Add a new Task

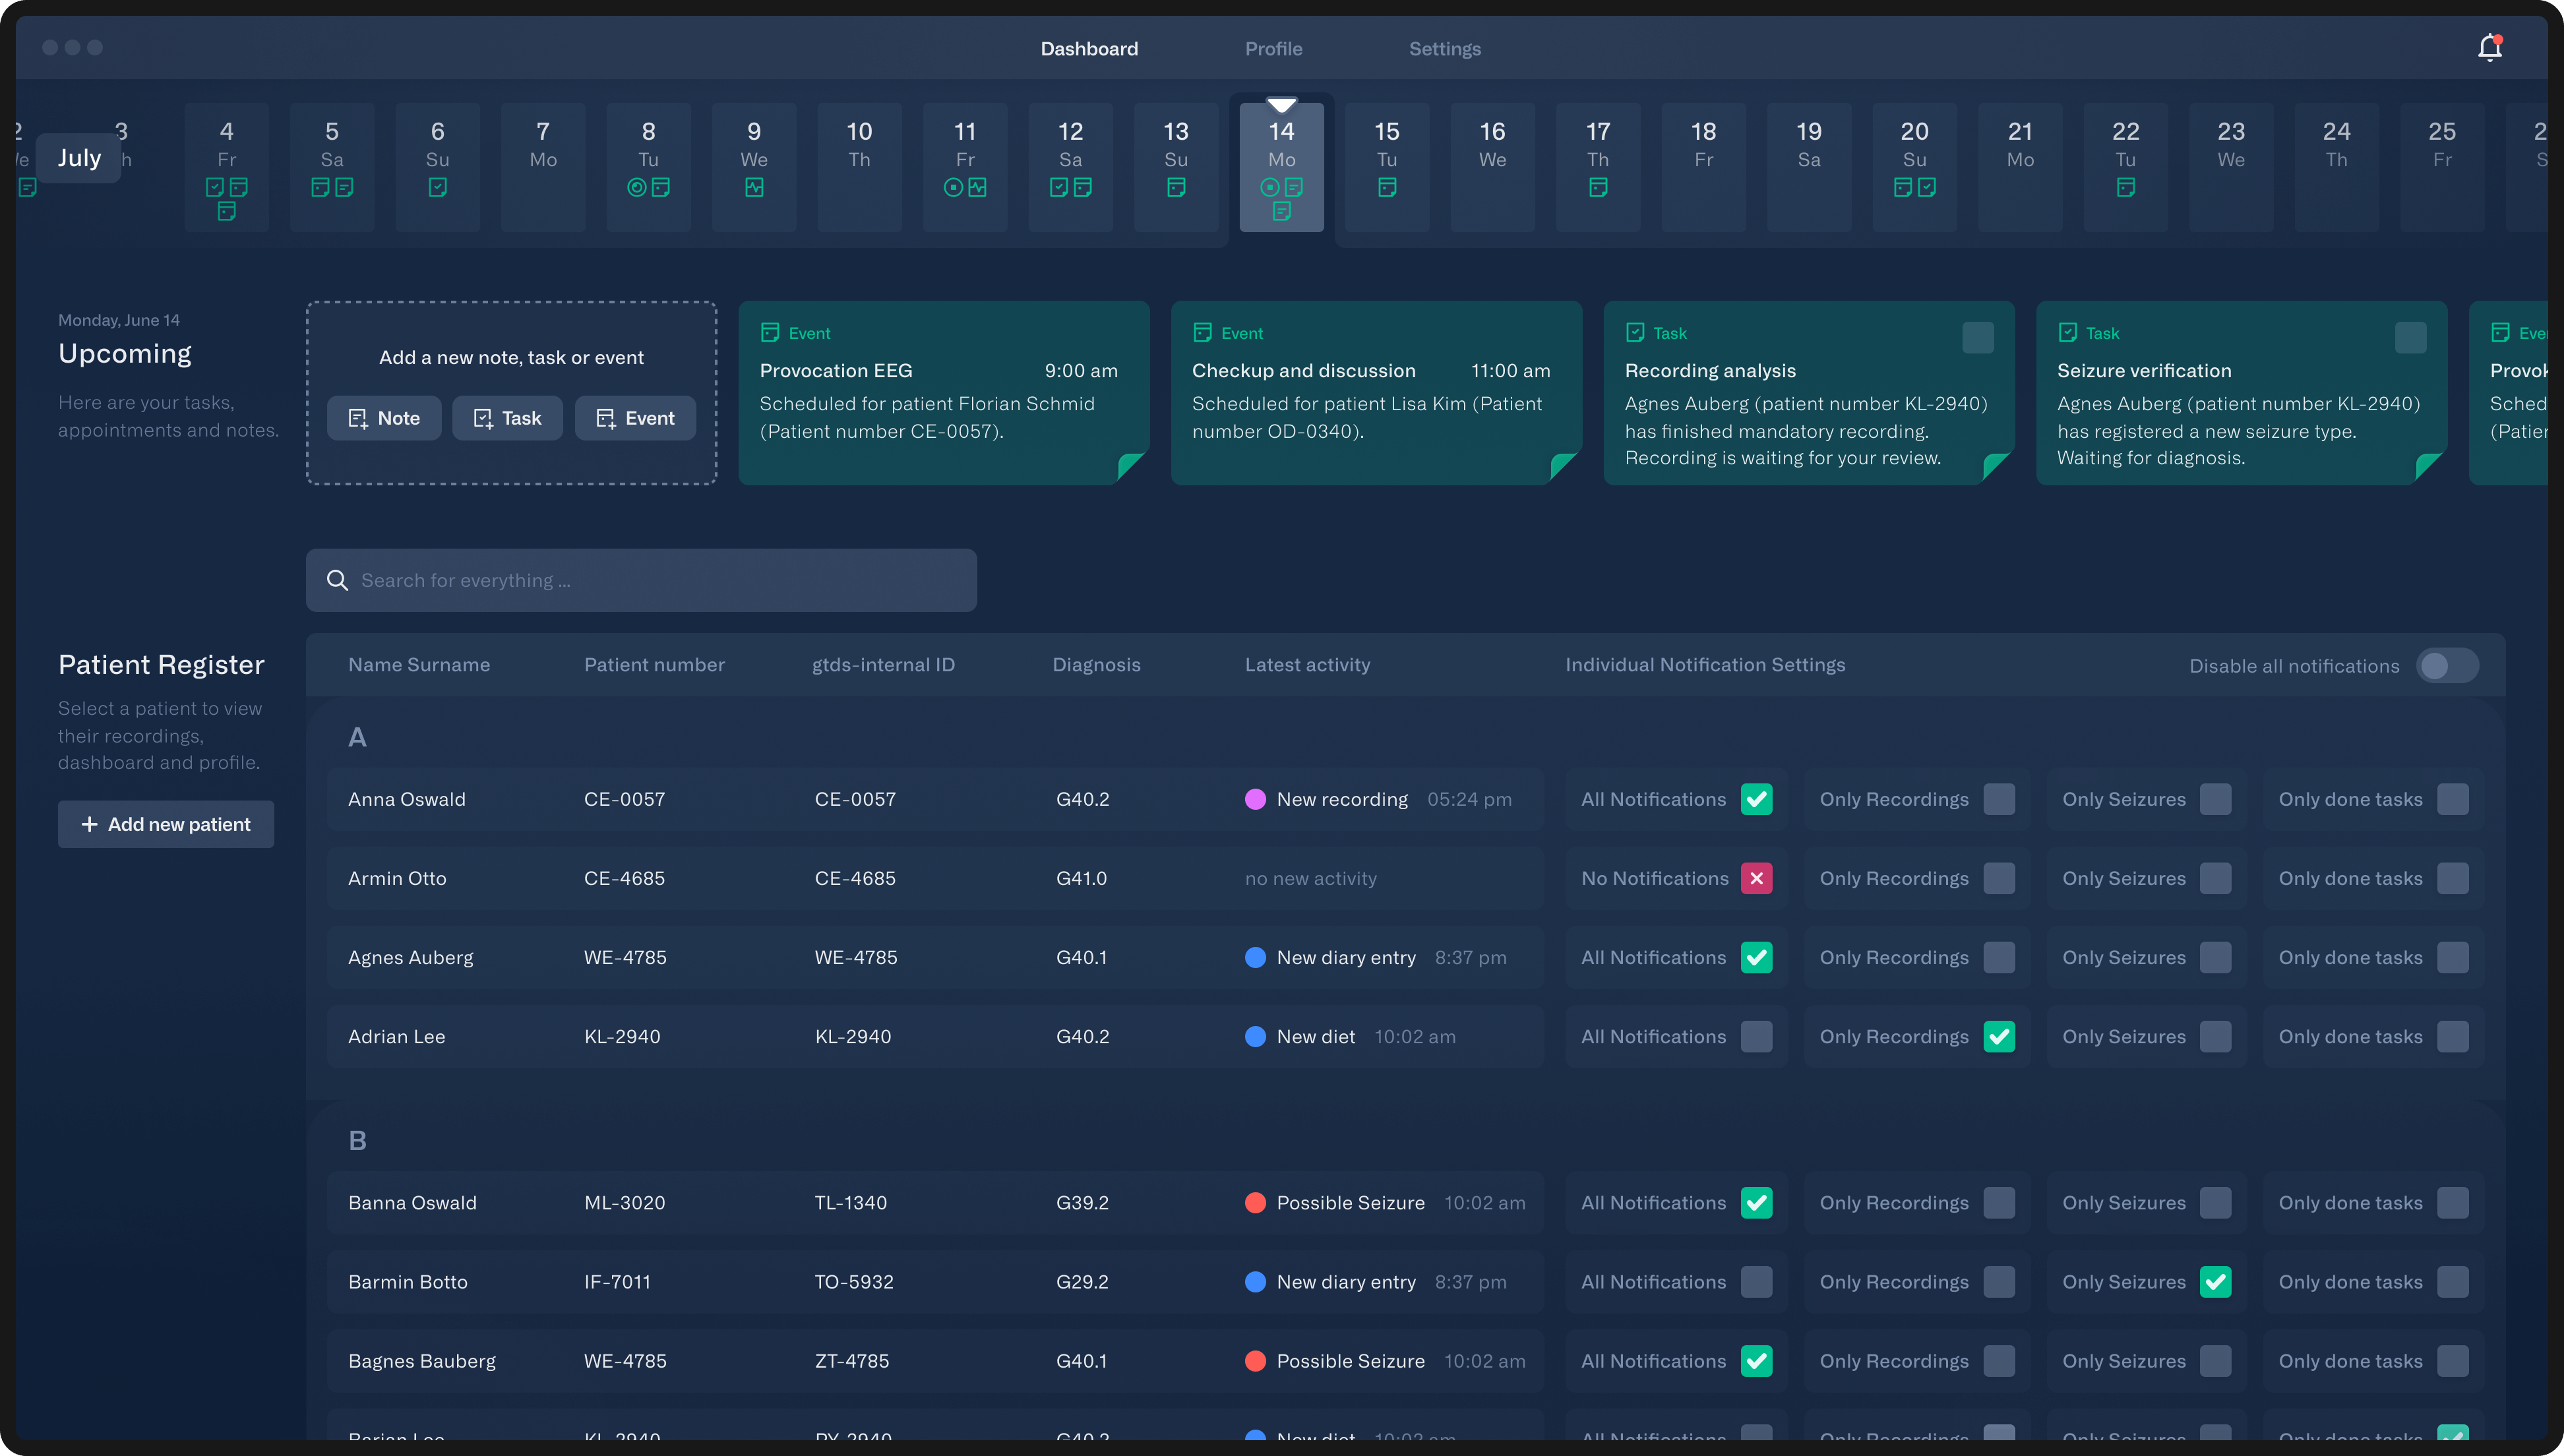pyautogui.click(x=507, y=418)
